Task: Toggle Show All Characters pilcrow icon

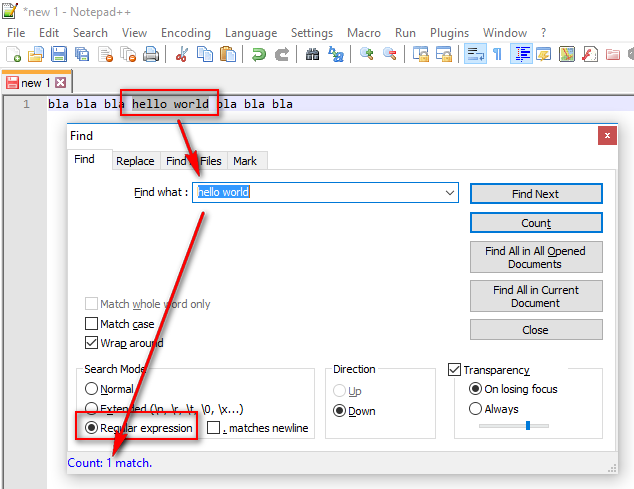Action: coord(498,54)
